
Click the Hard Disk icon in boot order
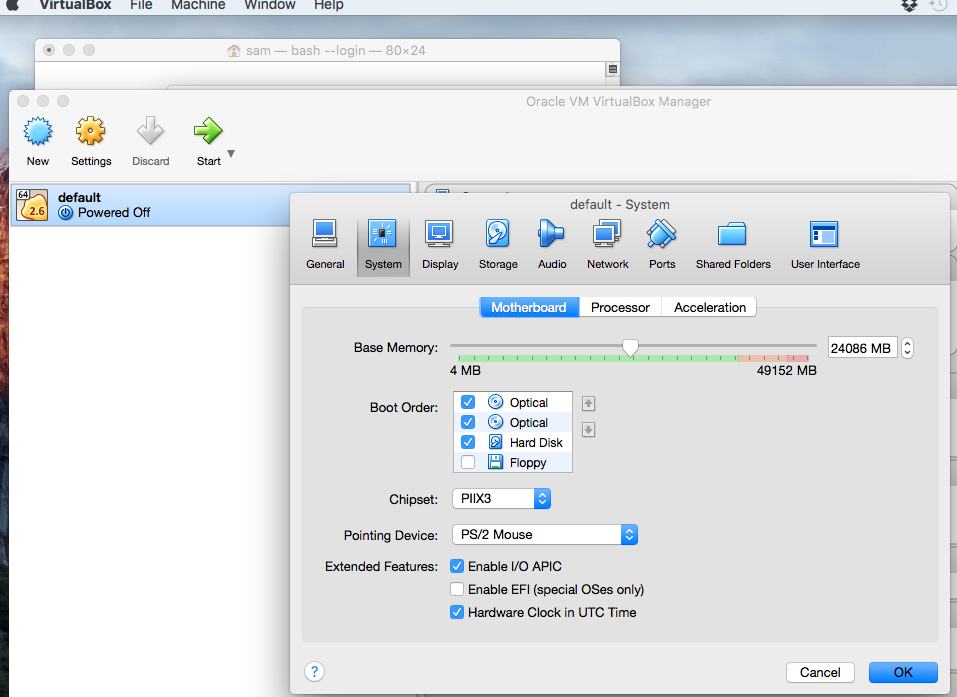pos(496,442)
